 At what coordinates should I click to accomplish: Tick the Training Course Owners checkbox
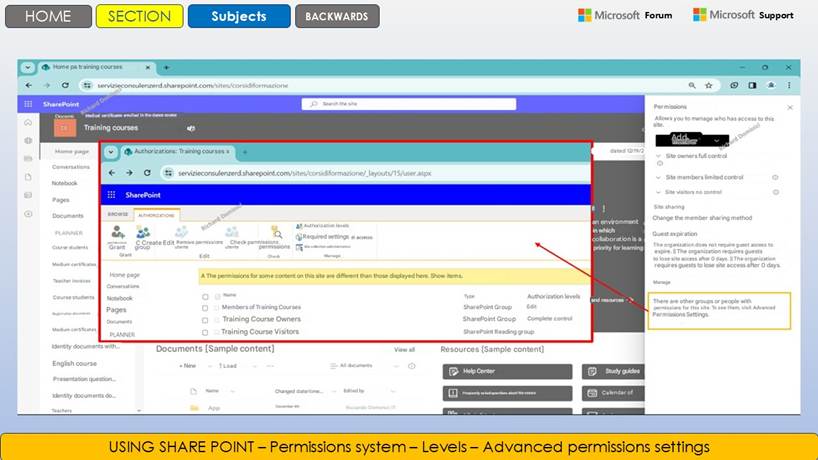coord(205,319)
